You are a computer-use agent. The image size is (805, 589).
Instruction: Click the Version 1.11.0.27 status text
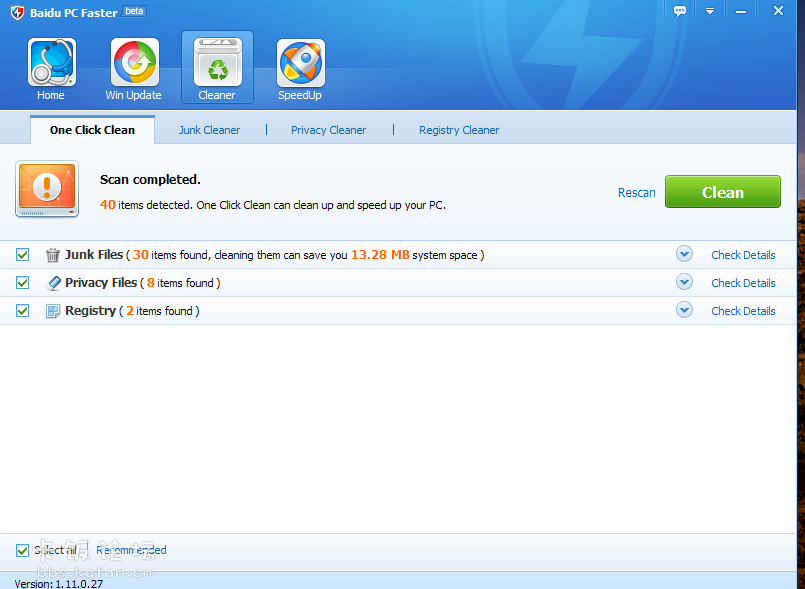coord(59,584)
